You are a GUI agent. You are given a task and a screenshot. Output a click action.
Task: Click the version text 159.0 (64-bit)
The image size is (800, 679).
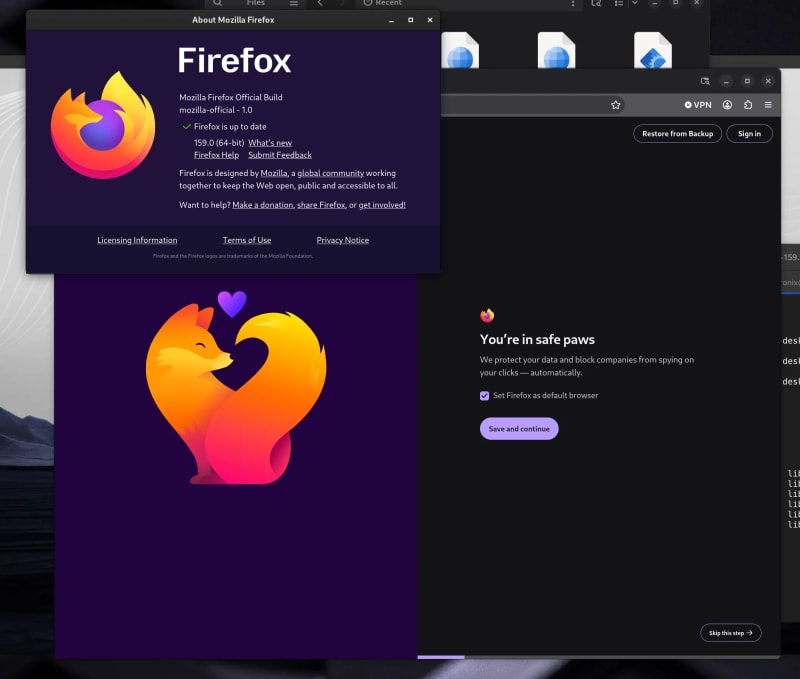[x=219, y=143]
